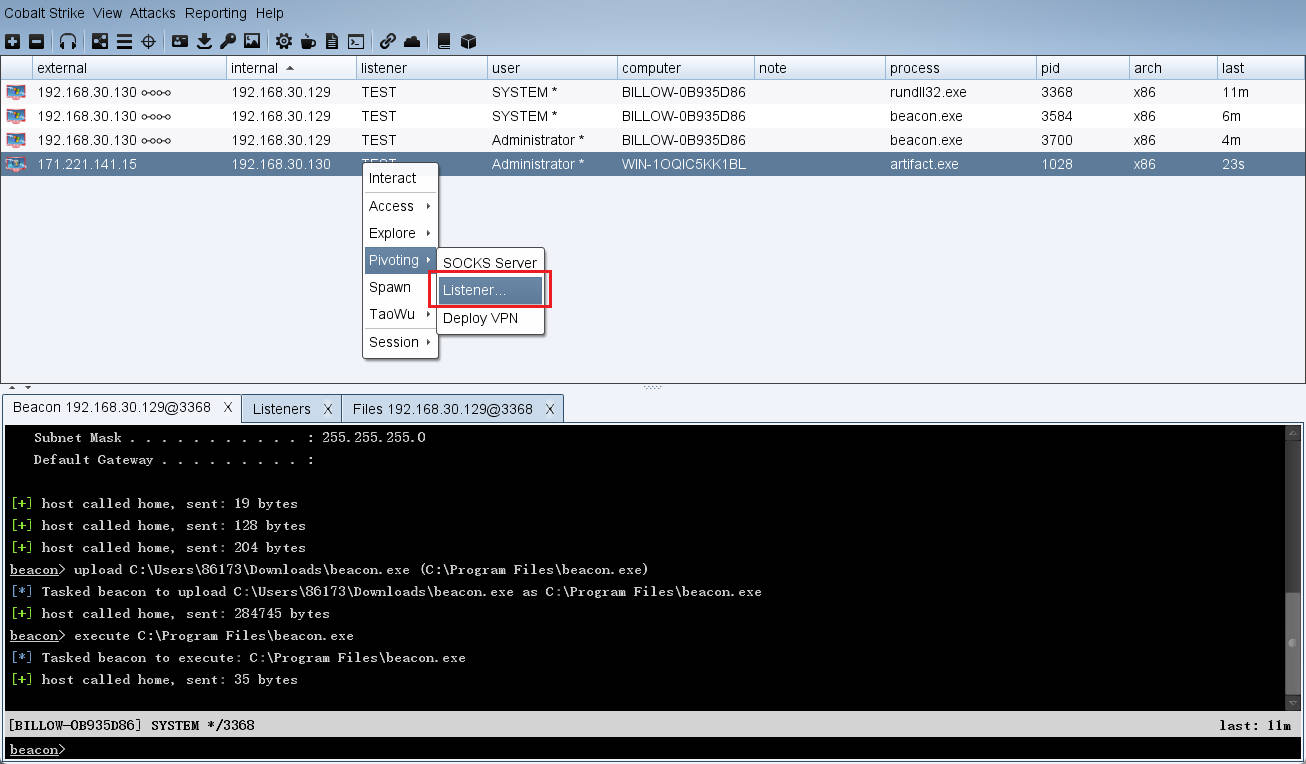Viewport: 1306px width, 764px height.
Task: Expand Pivoting submenu entry
Action: (x=400, y=260)
